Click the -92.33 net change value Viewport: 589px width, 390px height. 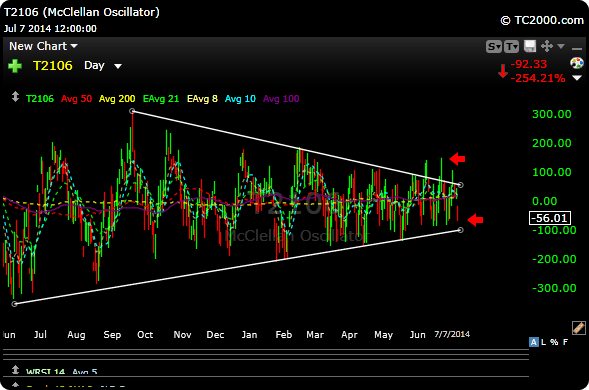tap(529, 64)
